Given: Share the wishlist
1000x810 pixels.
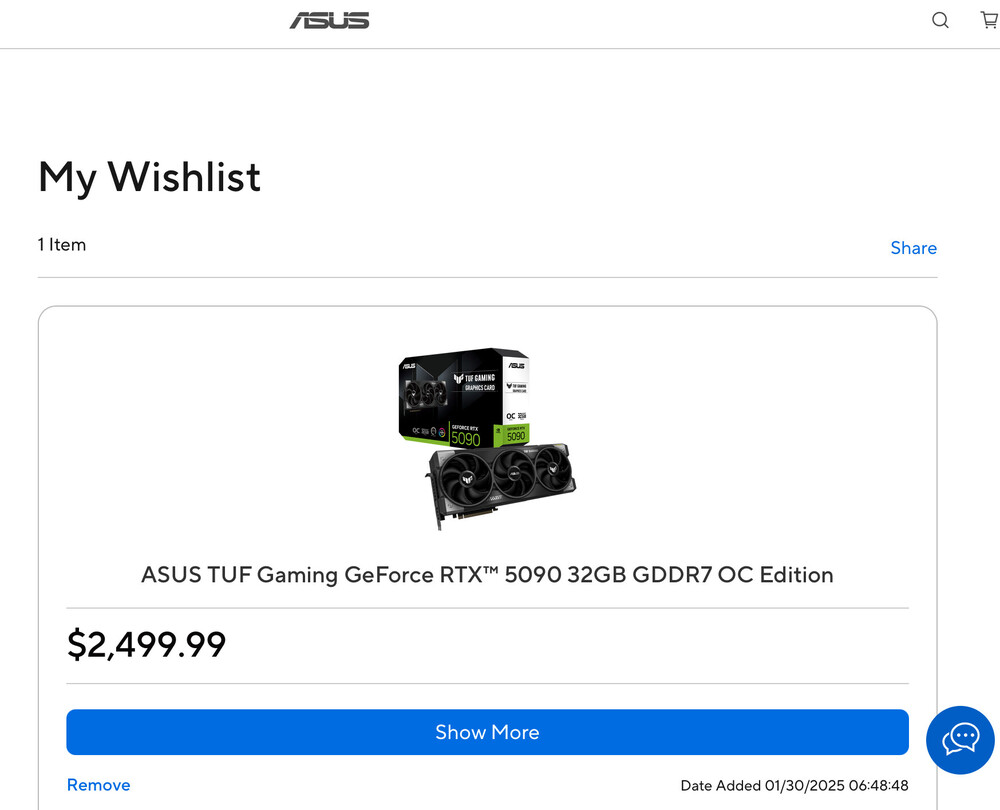Looking at the screenshot, I should point(913,248).
